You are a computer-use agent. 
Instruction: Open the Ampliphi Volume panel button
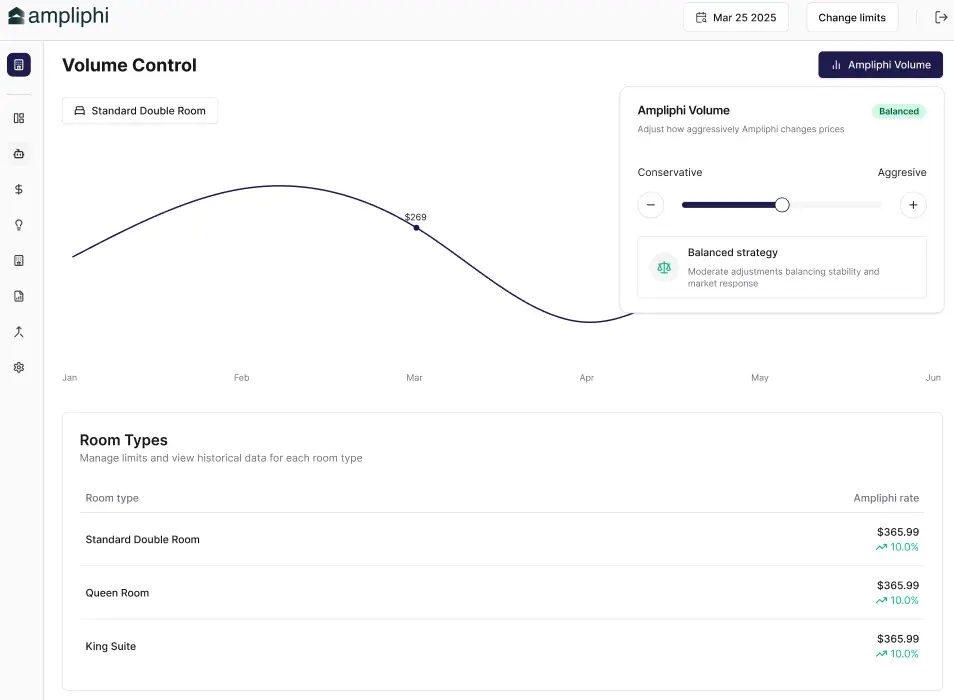click(880, 64)
